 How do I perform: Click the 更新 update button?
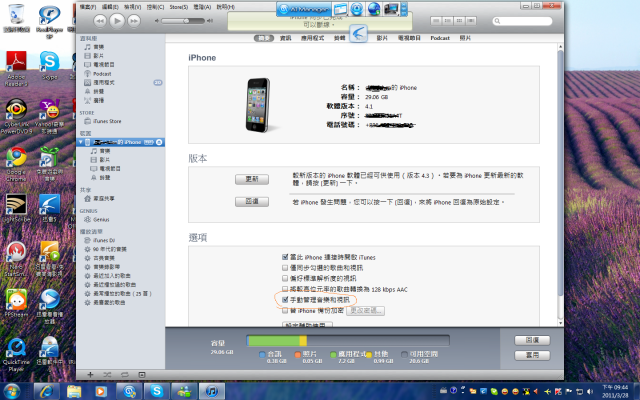(x=252, y=179)
